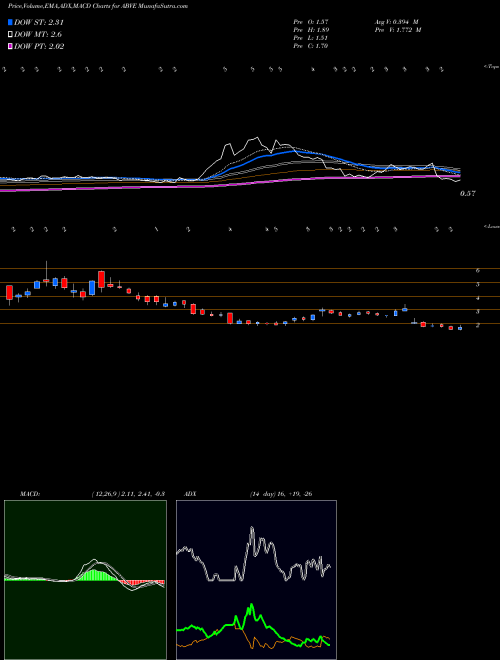Click the 'Pre C: 1.70' close value

tap(311, 46)
